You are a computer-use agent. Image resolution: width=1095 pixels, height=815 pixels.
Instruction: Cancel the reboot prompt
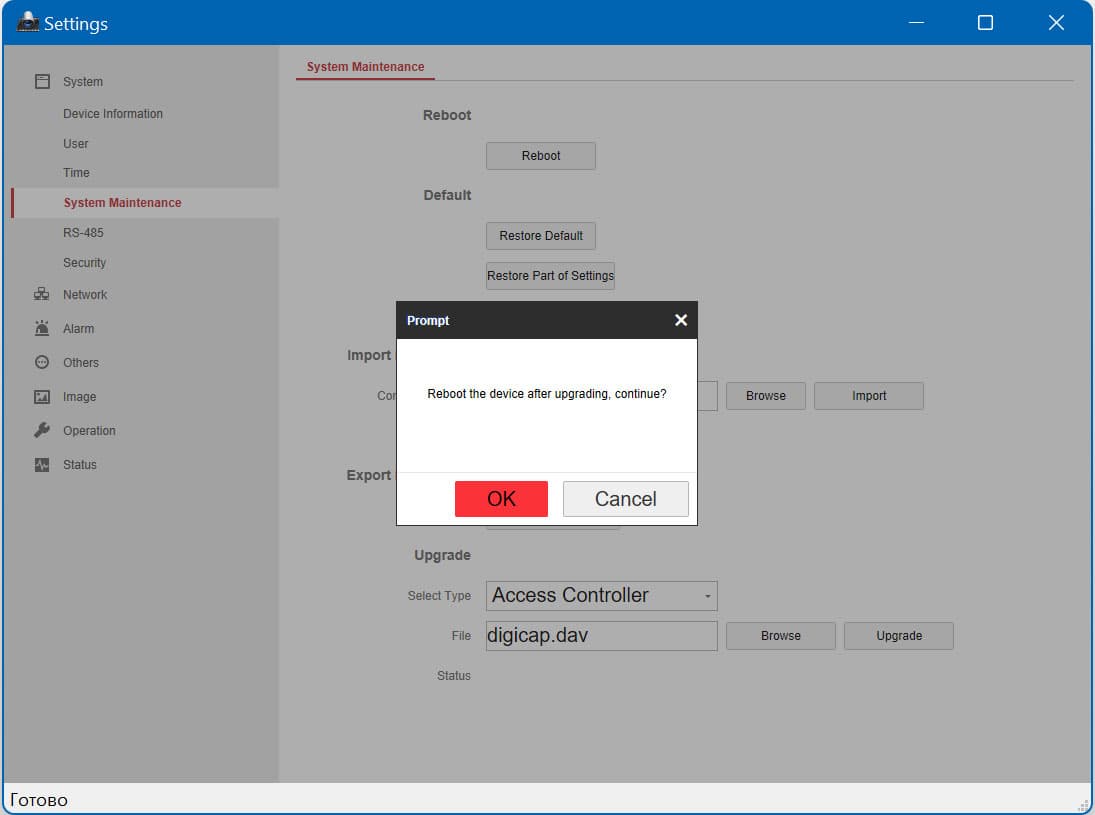tap(626, 499)
